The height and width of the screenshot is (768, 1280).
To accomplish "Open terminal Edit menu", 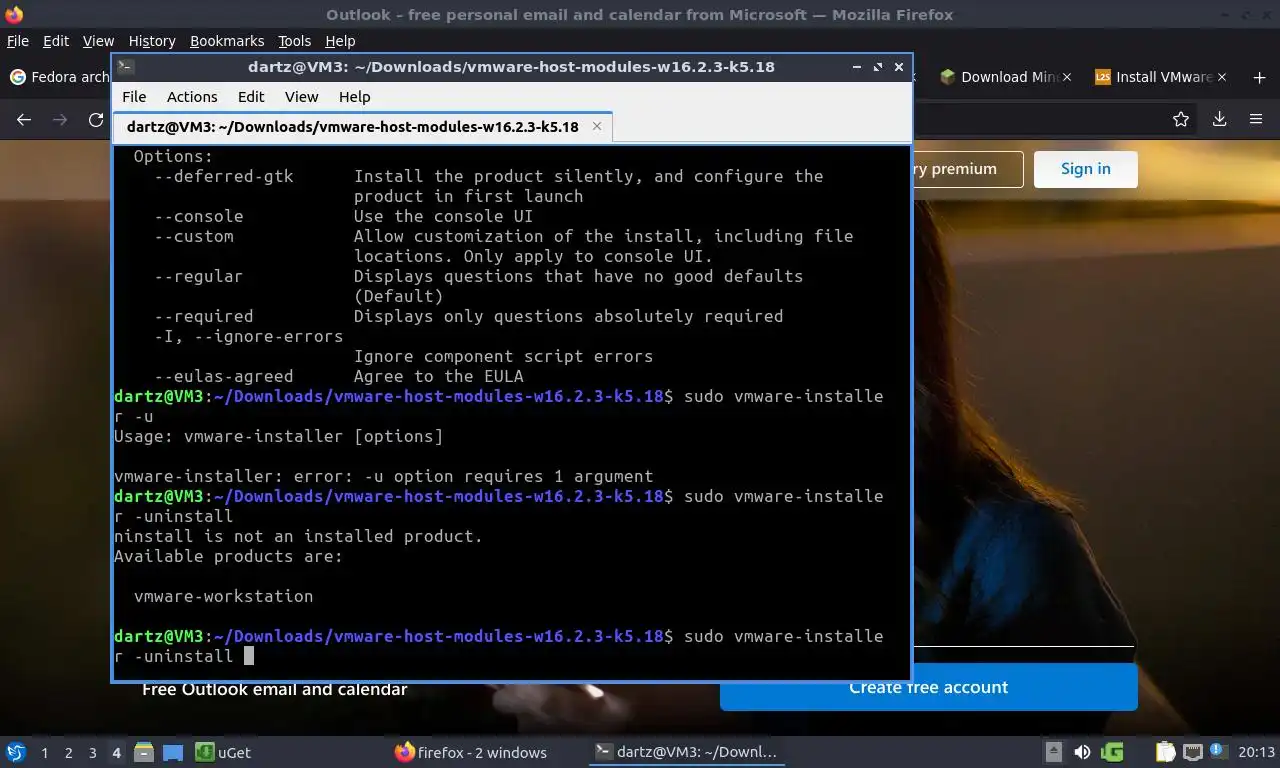I will pyautogui.click(x=251, y=97).
